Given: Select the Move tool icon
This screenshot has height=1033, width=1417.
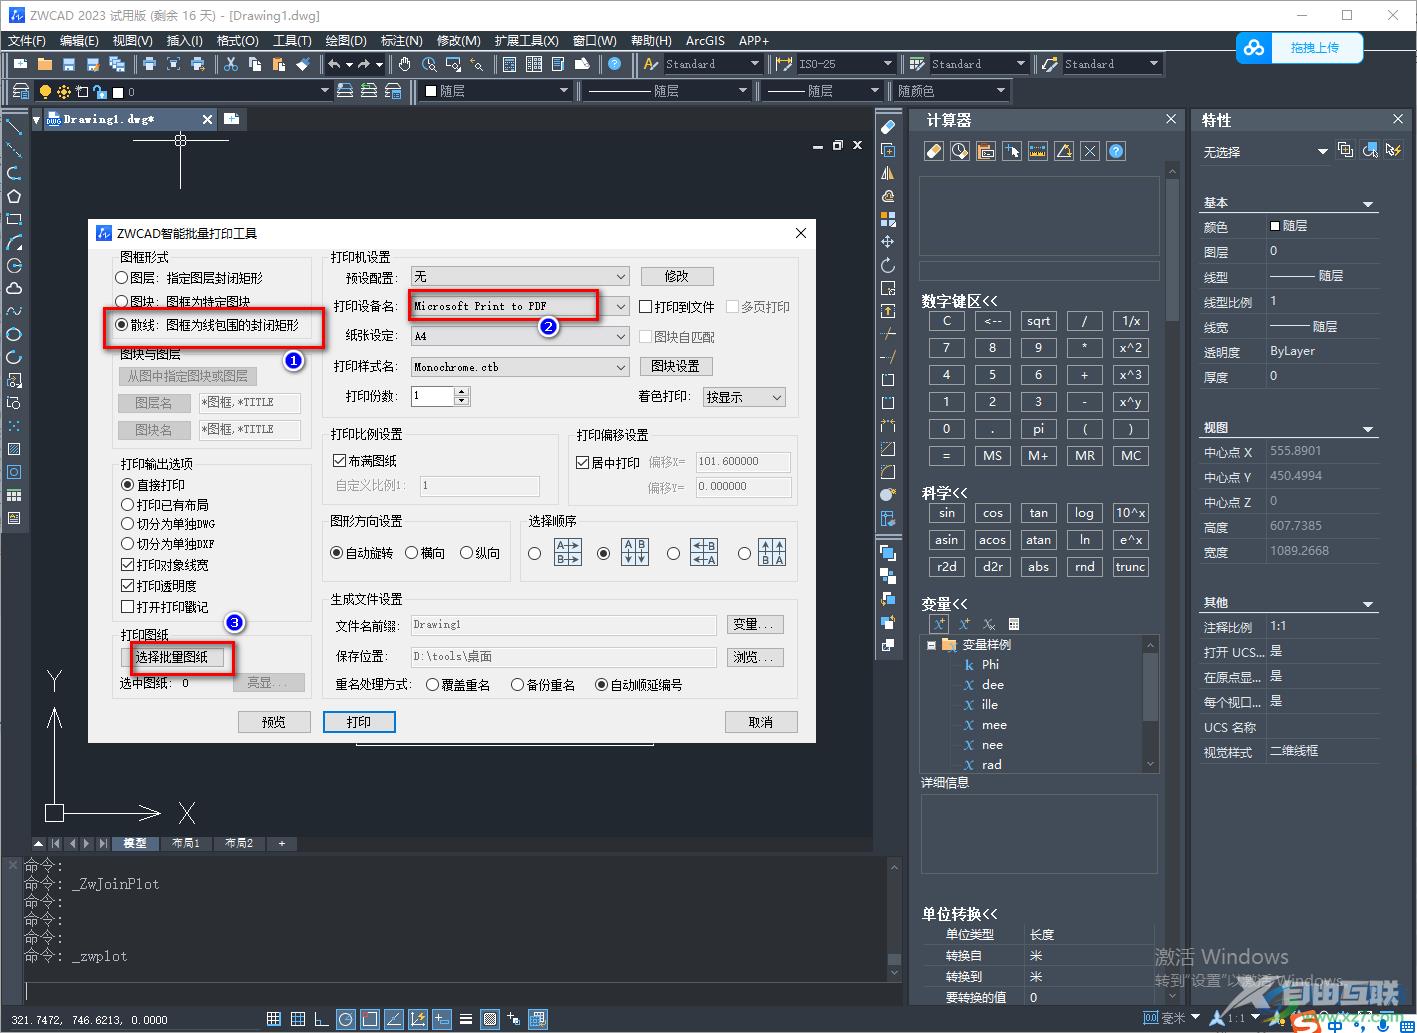Looking at the screenshot, I should click(888, 242).
